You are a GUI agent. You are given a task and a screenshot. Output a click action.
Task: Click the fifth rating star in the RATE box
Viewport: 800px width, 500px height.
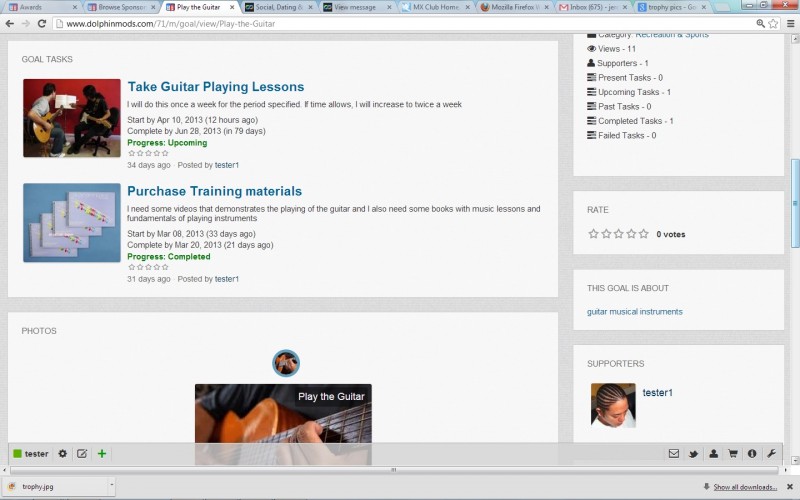644,234
